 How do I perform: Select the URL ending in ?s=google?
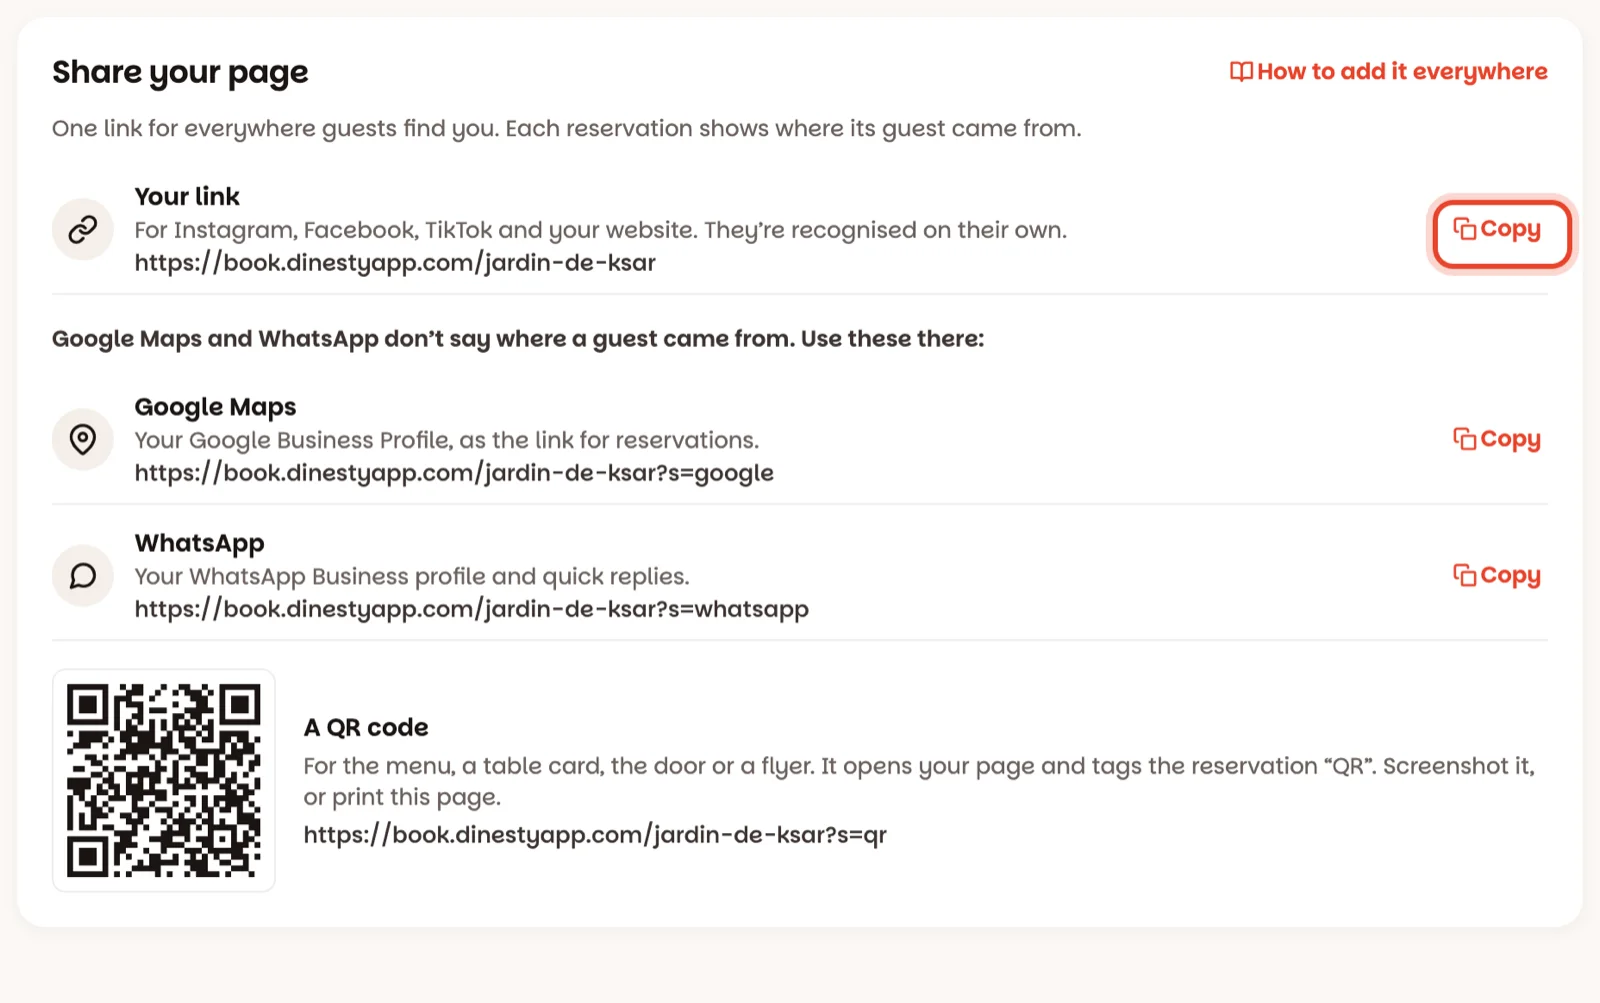tap(454, 472)
